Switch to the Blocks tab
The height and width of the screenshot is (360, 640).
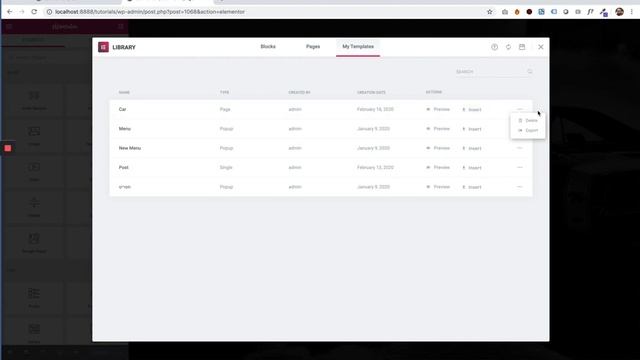(268, 47)
